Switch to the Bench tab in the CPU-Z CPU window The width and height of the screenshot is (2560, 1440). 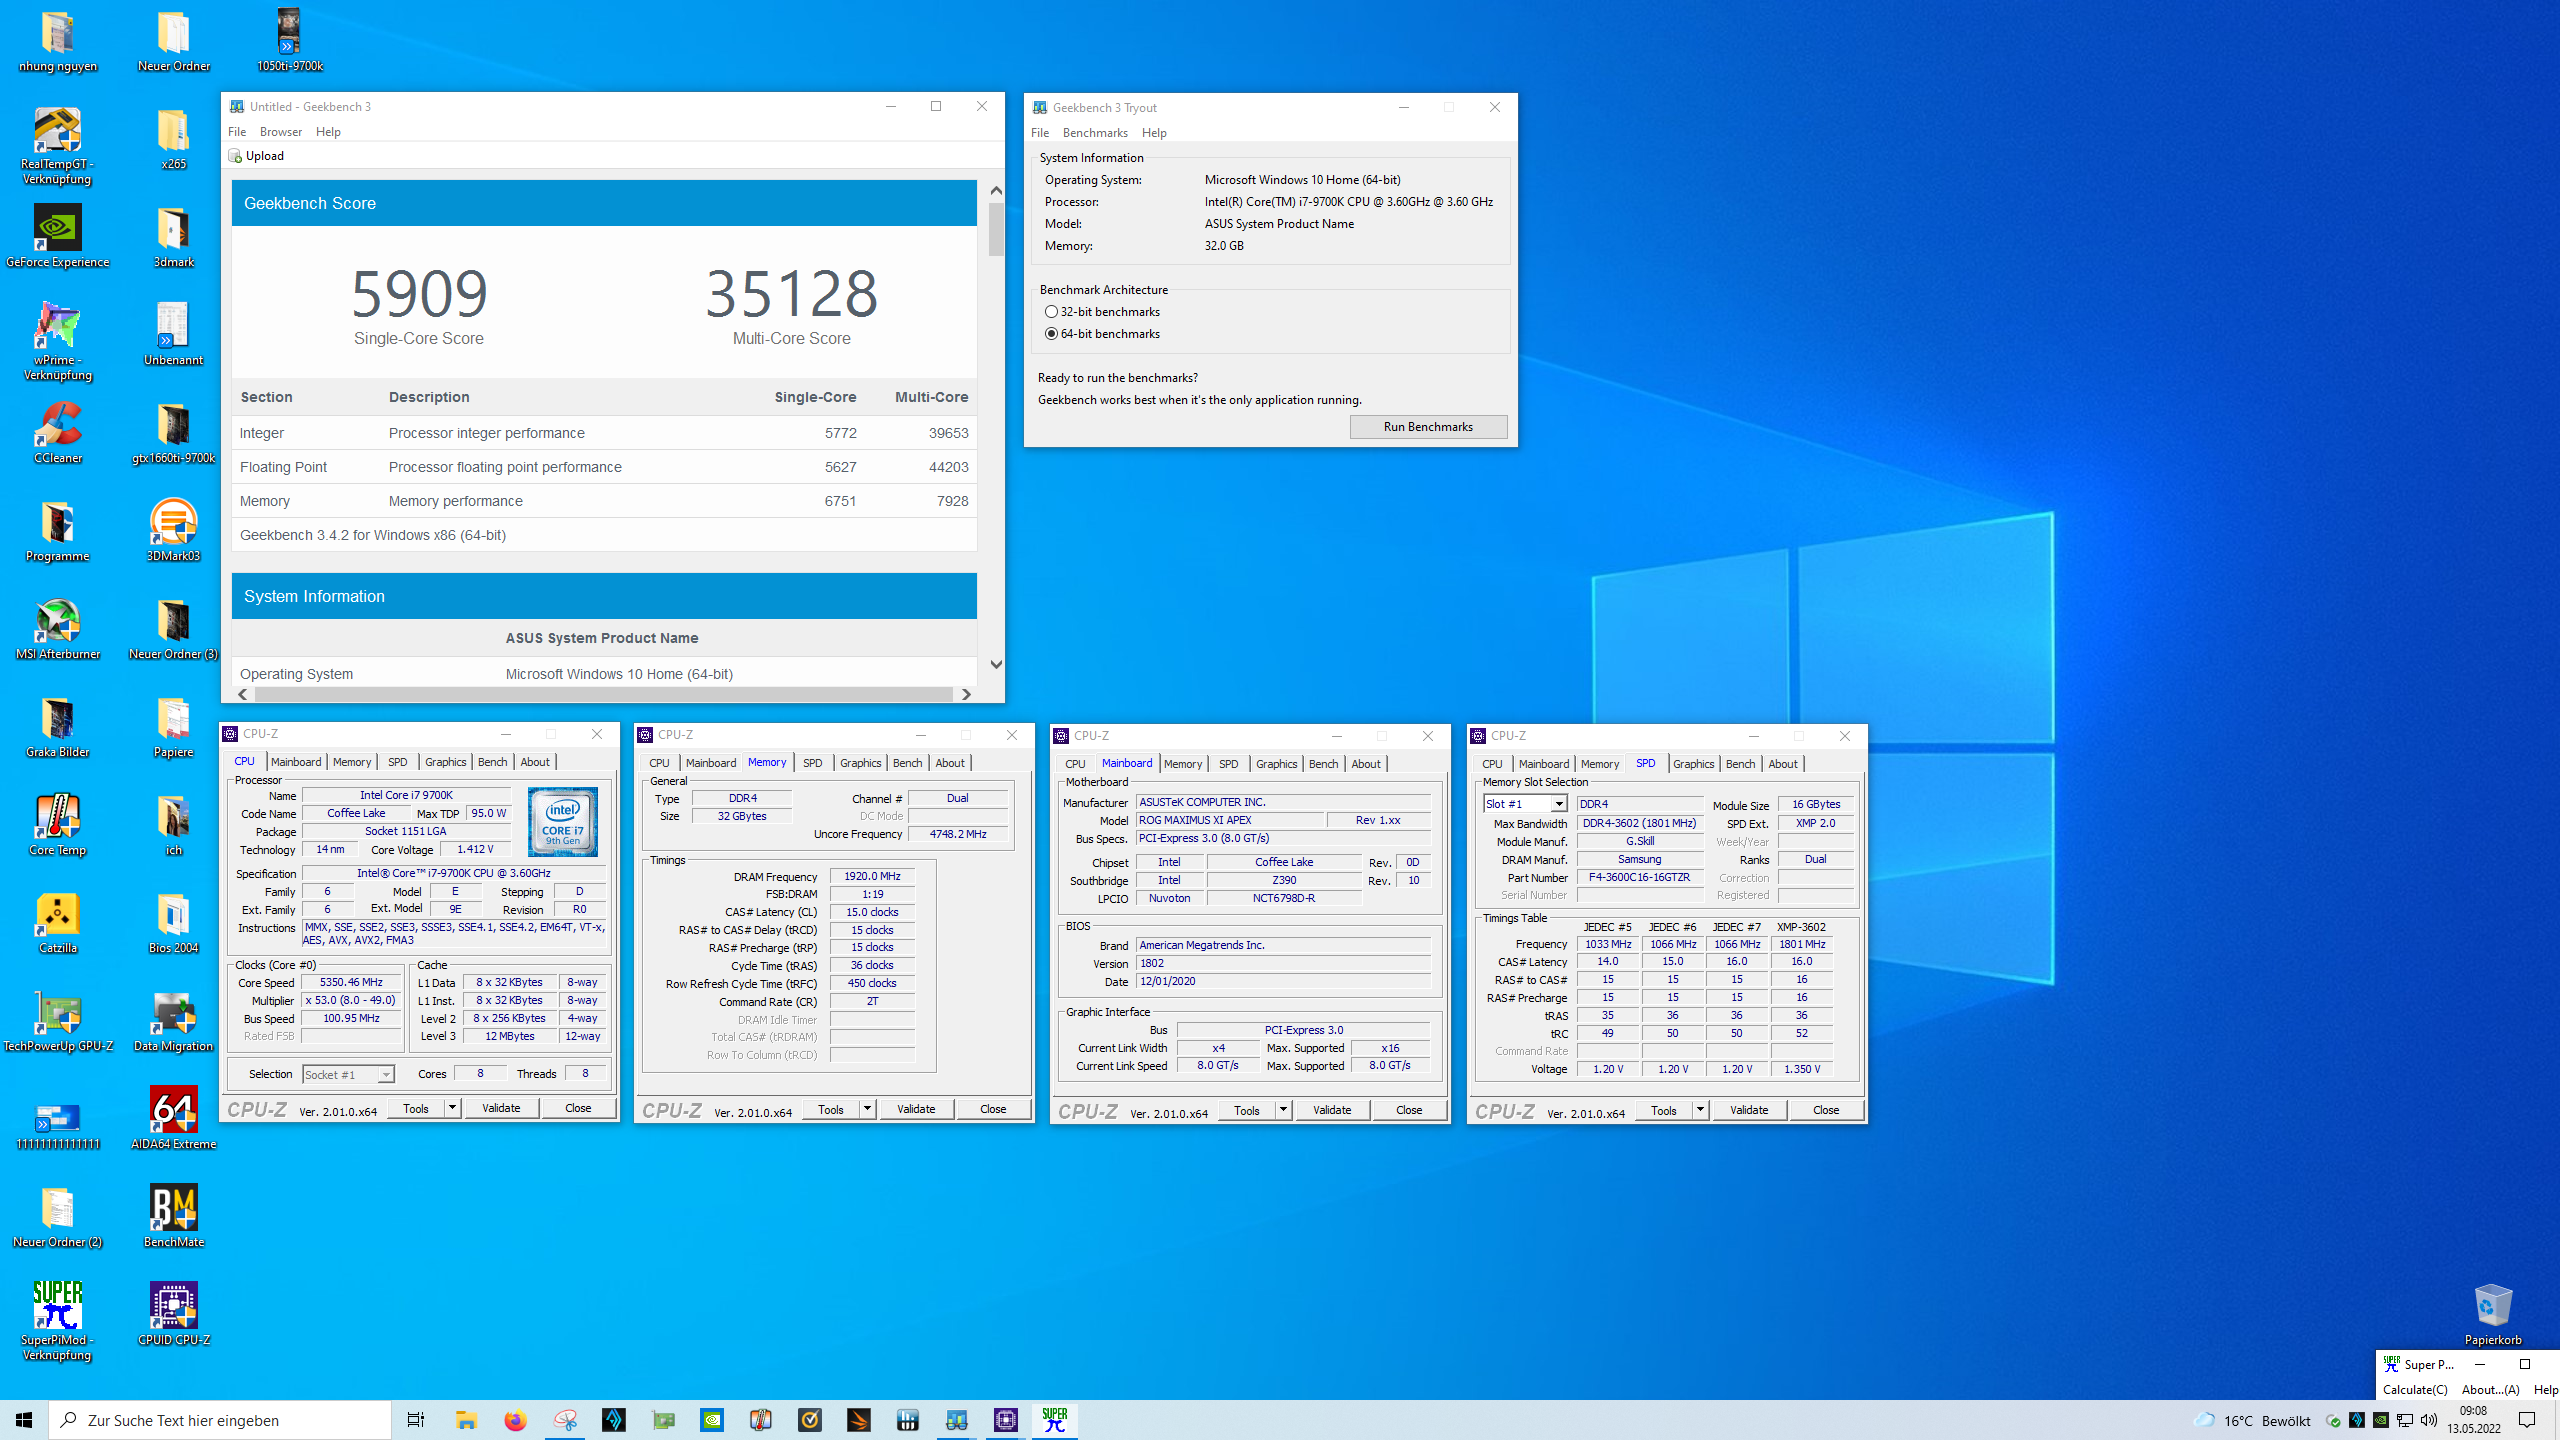click(x=492, y=762)
